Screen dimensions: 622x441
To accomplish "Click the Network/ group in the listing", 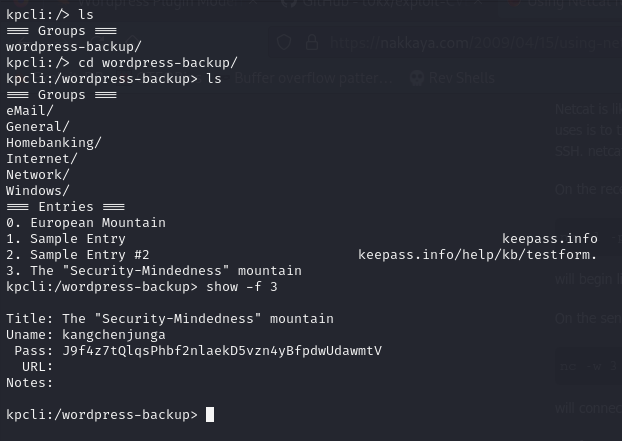I will [x=37, y=175].
